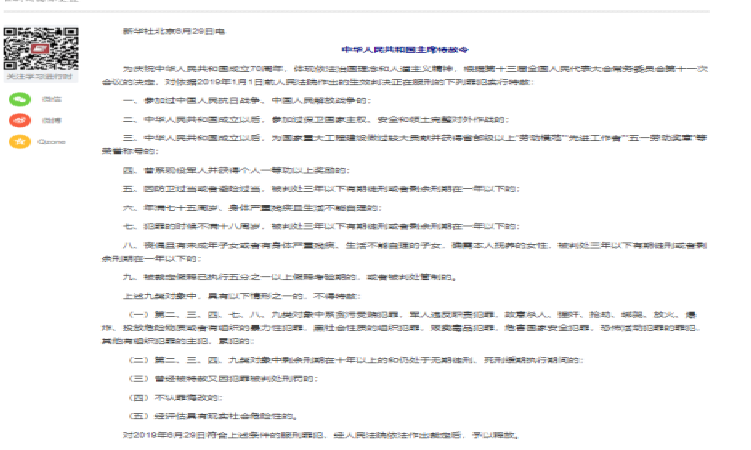This screenshot has width=751, height=450.
Task: Click item 八 about 未成年子女
Action: tap(405, 252)
